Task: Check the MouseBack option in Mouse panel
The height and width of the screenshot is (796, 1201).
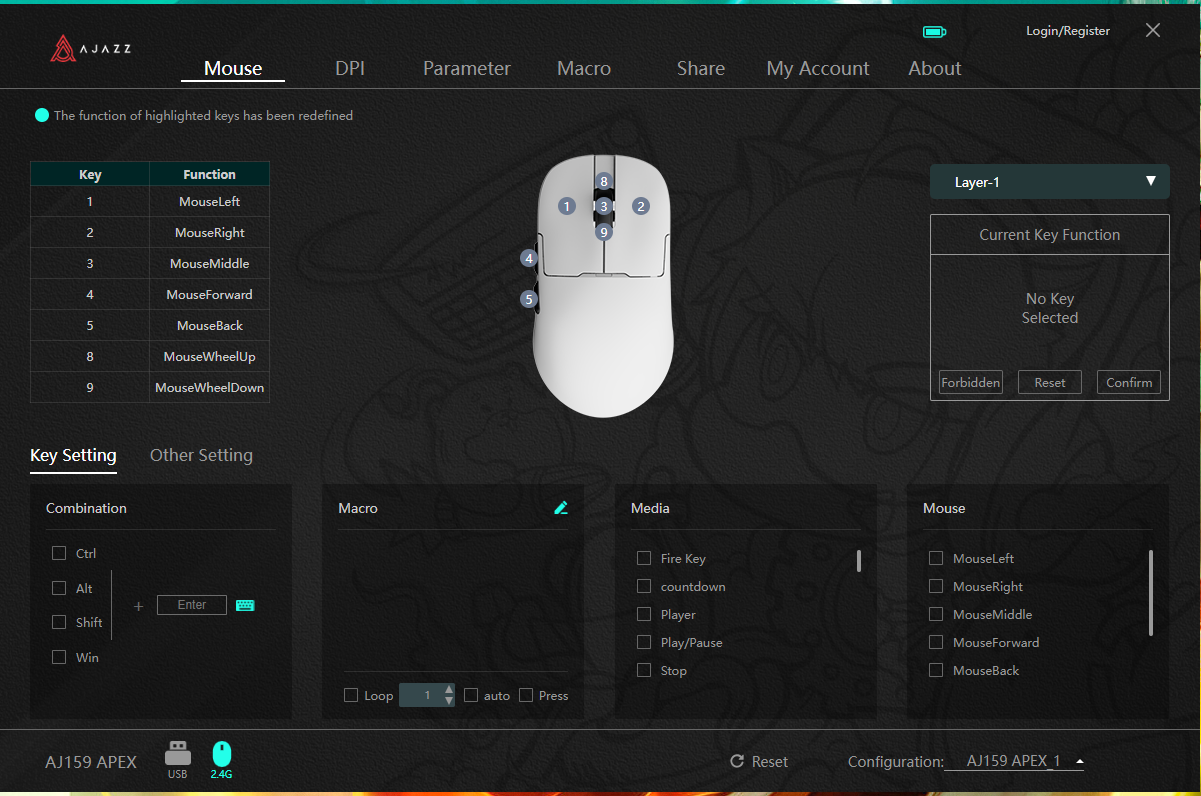Action: tap(936, 670)
